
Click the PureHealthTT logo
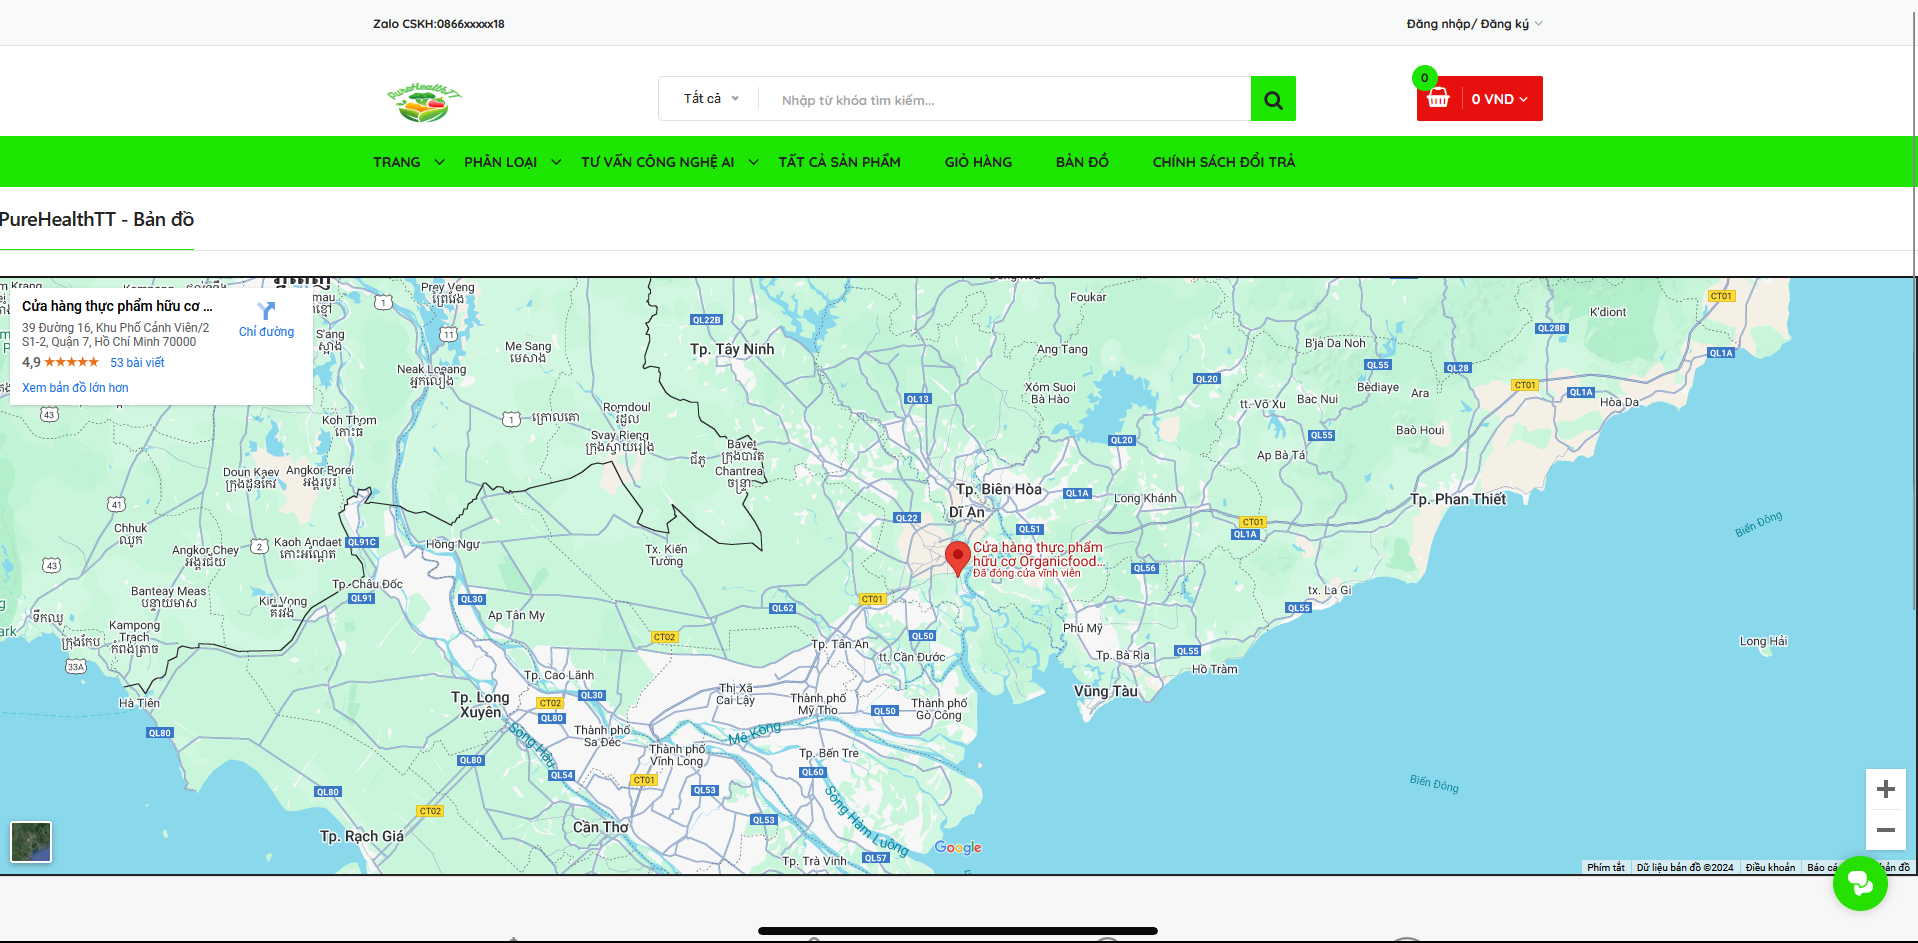click(x=424, y=102)
